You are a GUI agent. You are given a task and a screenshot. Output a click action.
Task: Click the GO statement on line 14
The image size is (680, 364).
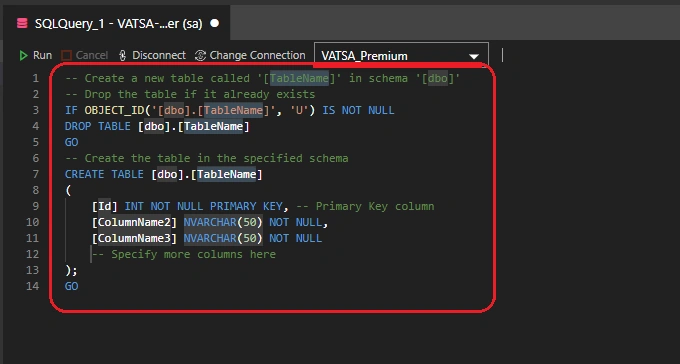tap(72, 286)
